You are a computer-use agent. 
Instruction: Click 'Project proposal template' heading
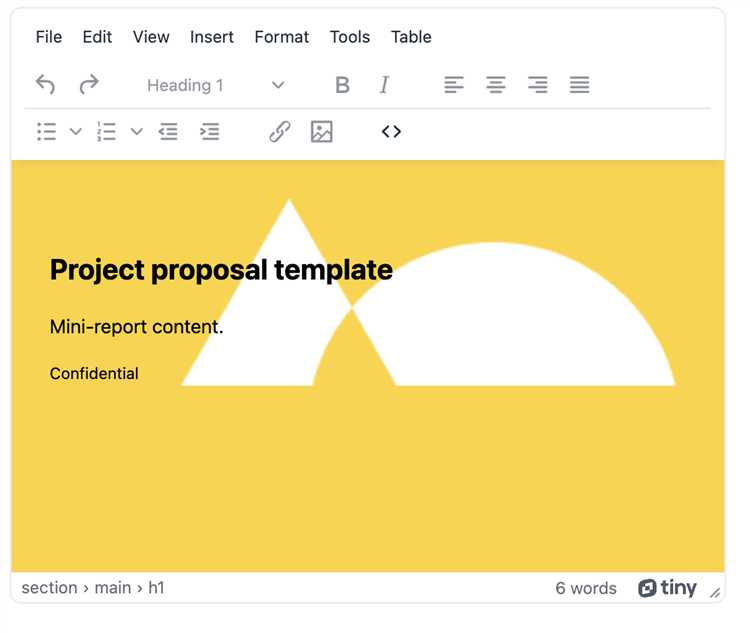[x=221, y=270]
